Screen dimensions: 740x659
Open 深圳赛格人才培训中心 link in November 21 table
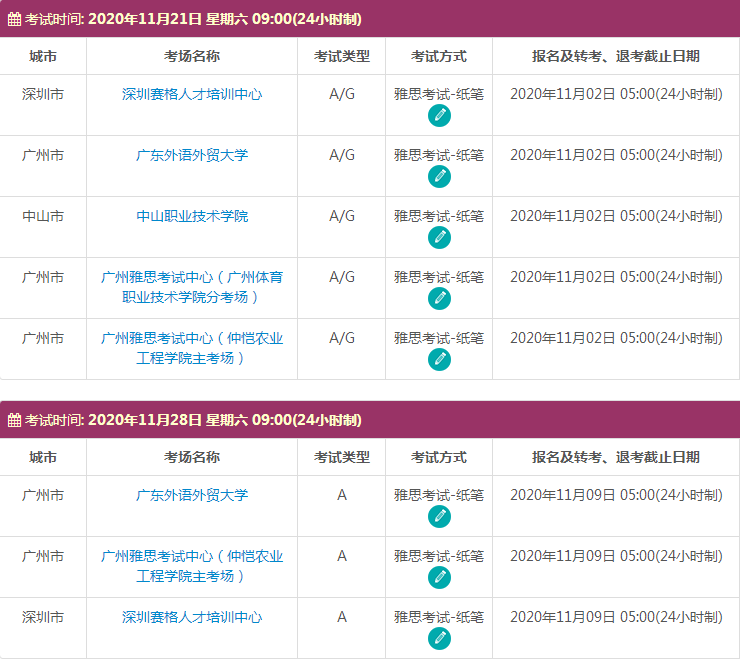pos(192,94)
